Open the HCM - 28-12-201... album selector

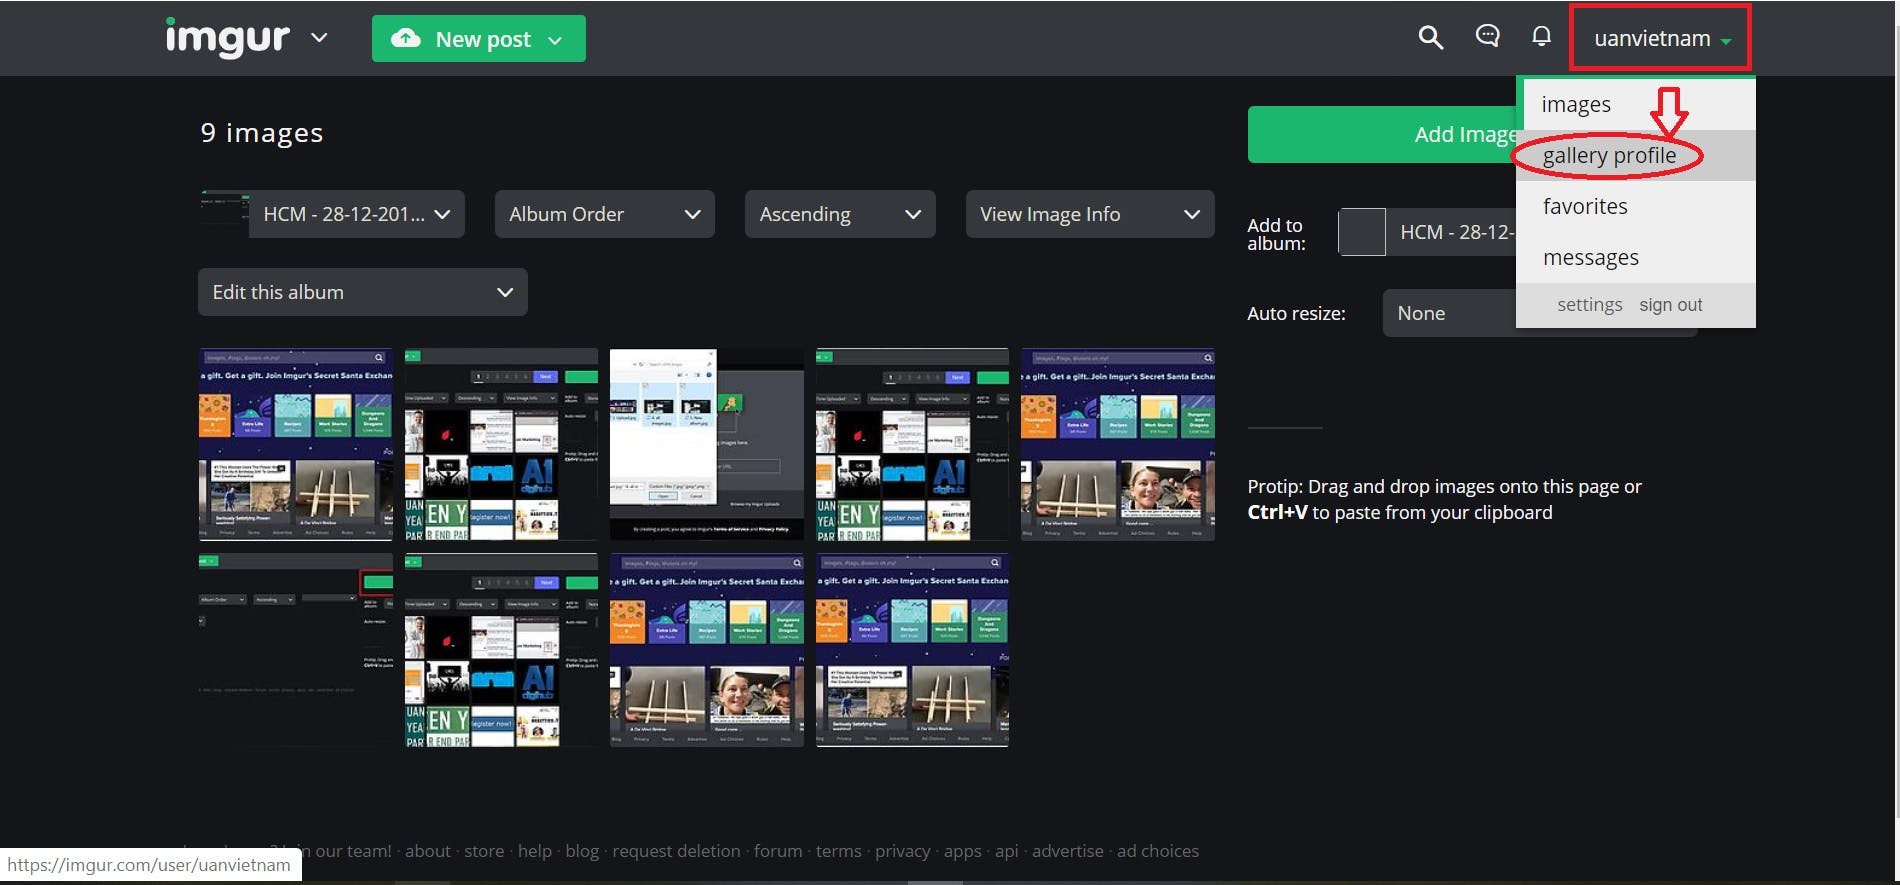357,214
